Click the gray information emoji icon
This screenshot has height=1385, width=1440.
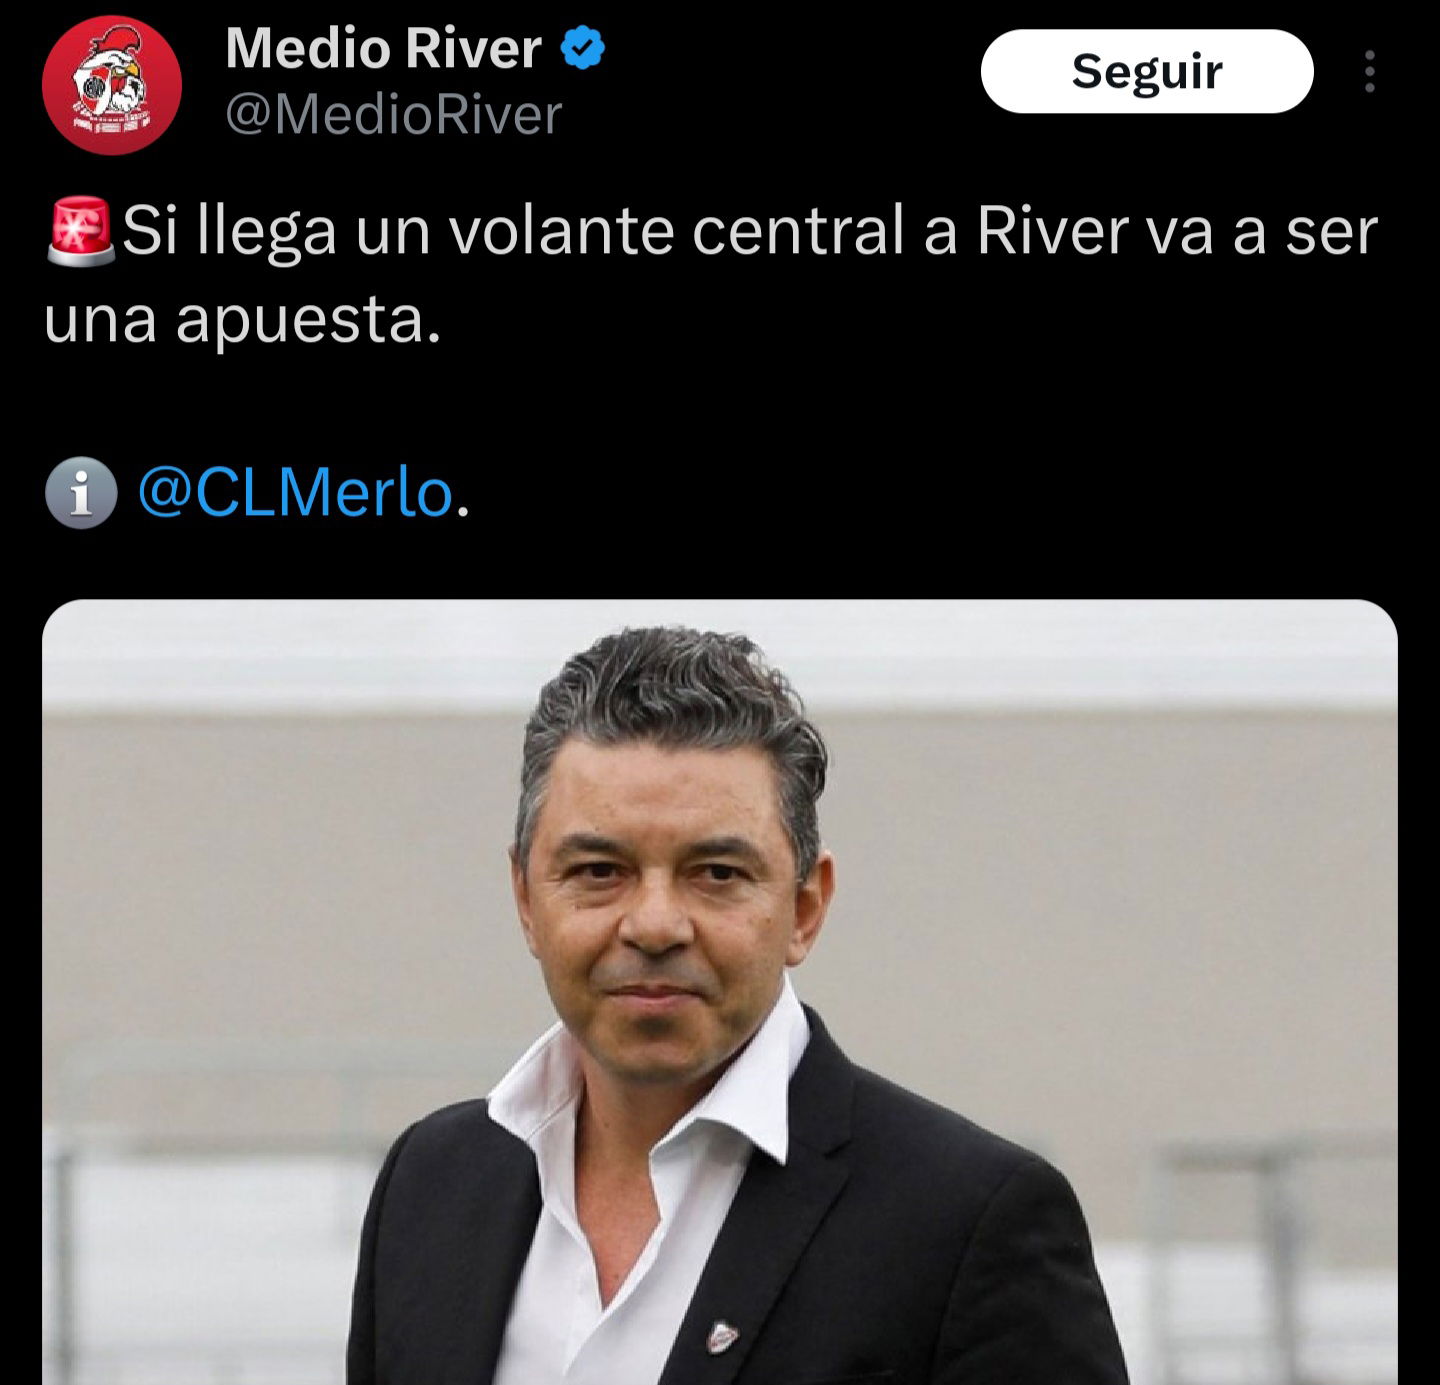pos(81,492)
